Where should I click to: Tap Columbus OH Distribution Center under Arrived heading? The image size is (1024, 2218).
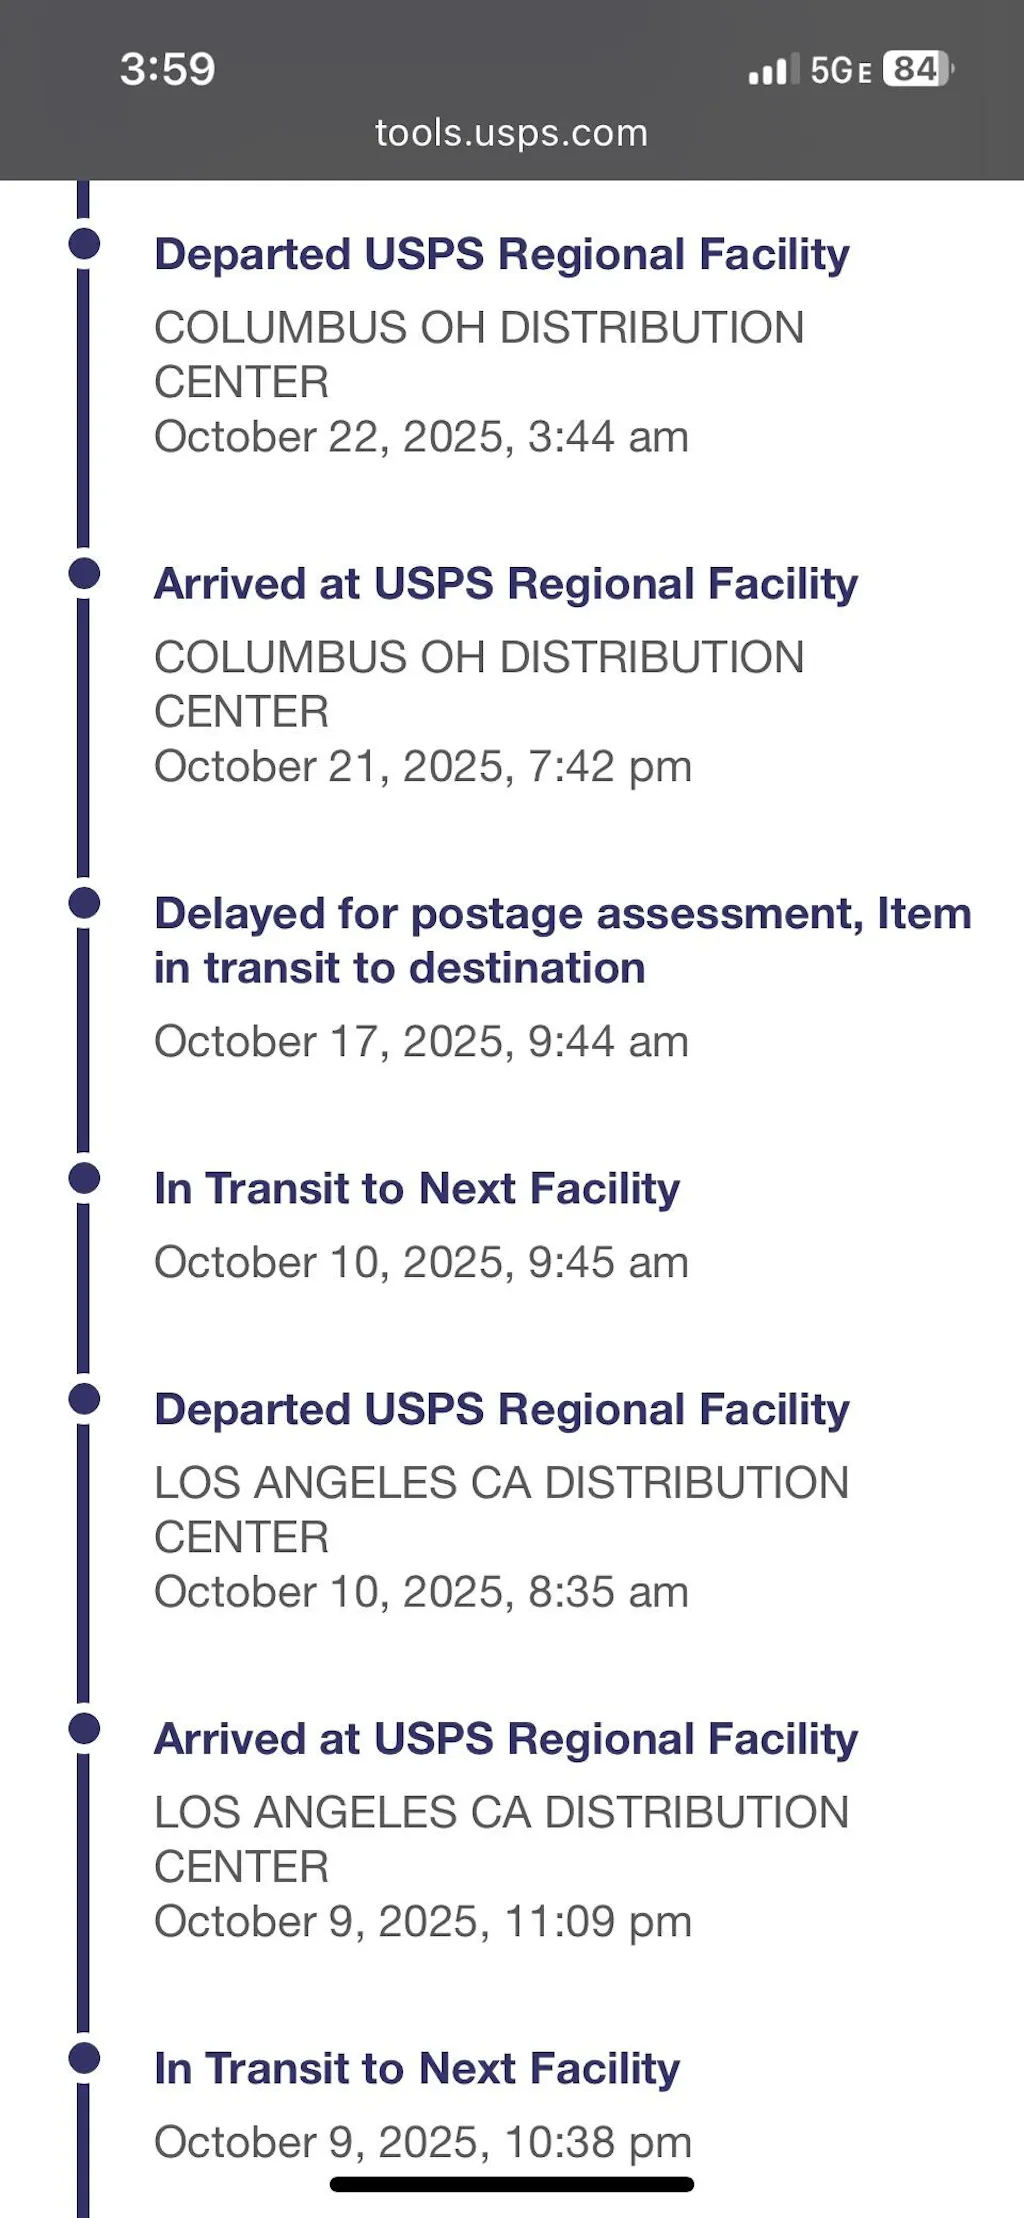click(478, 684)
